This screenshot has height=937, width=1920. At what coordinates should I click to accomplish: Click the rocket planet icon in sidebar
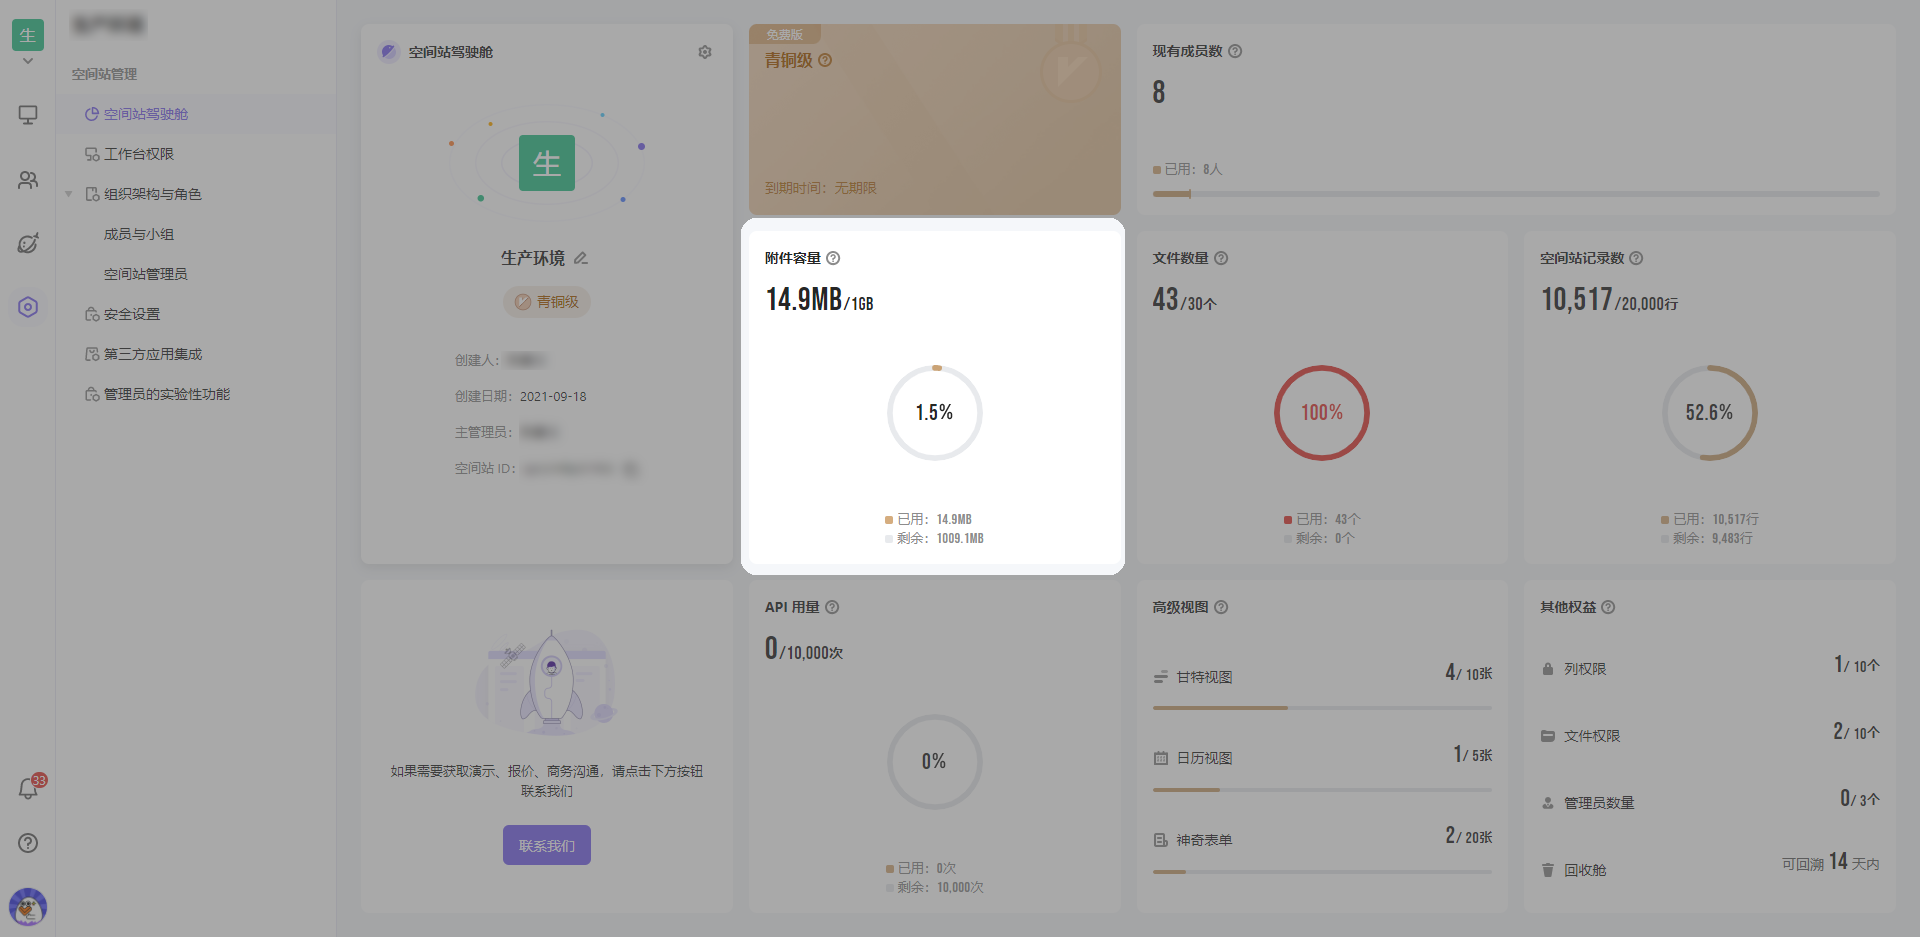(x=28, y=243)
